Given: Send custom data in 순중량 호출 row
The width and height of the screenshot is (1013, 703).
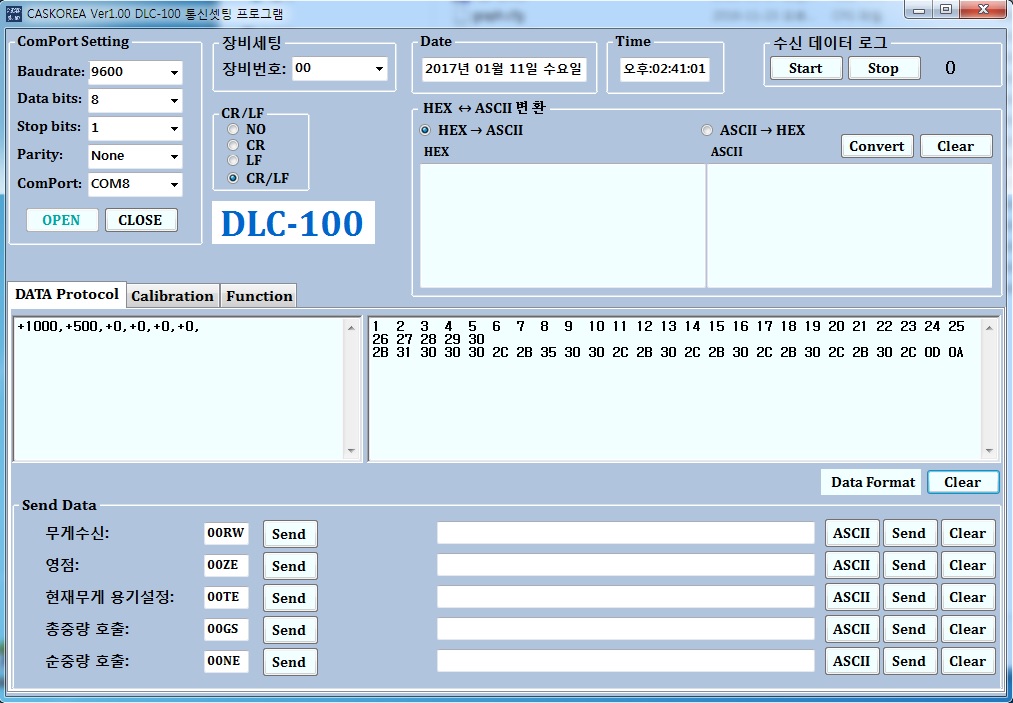Looking at the screenshot, I should [x=910, y=662].
